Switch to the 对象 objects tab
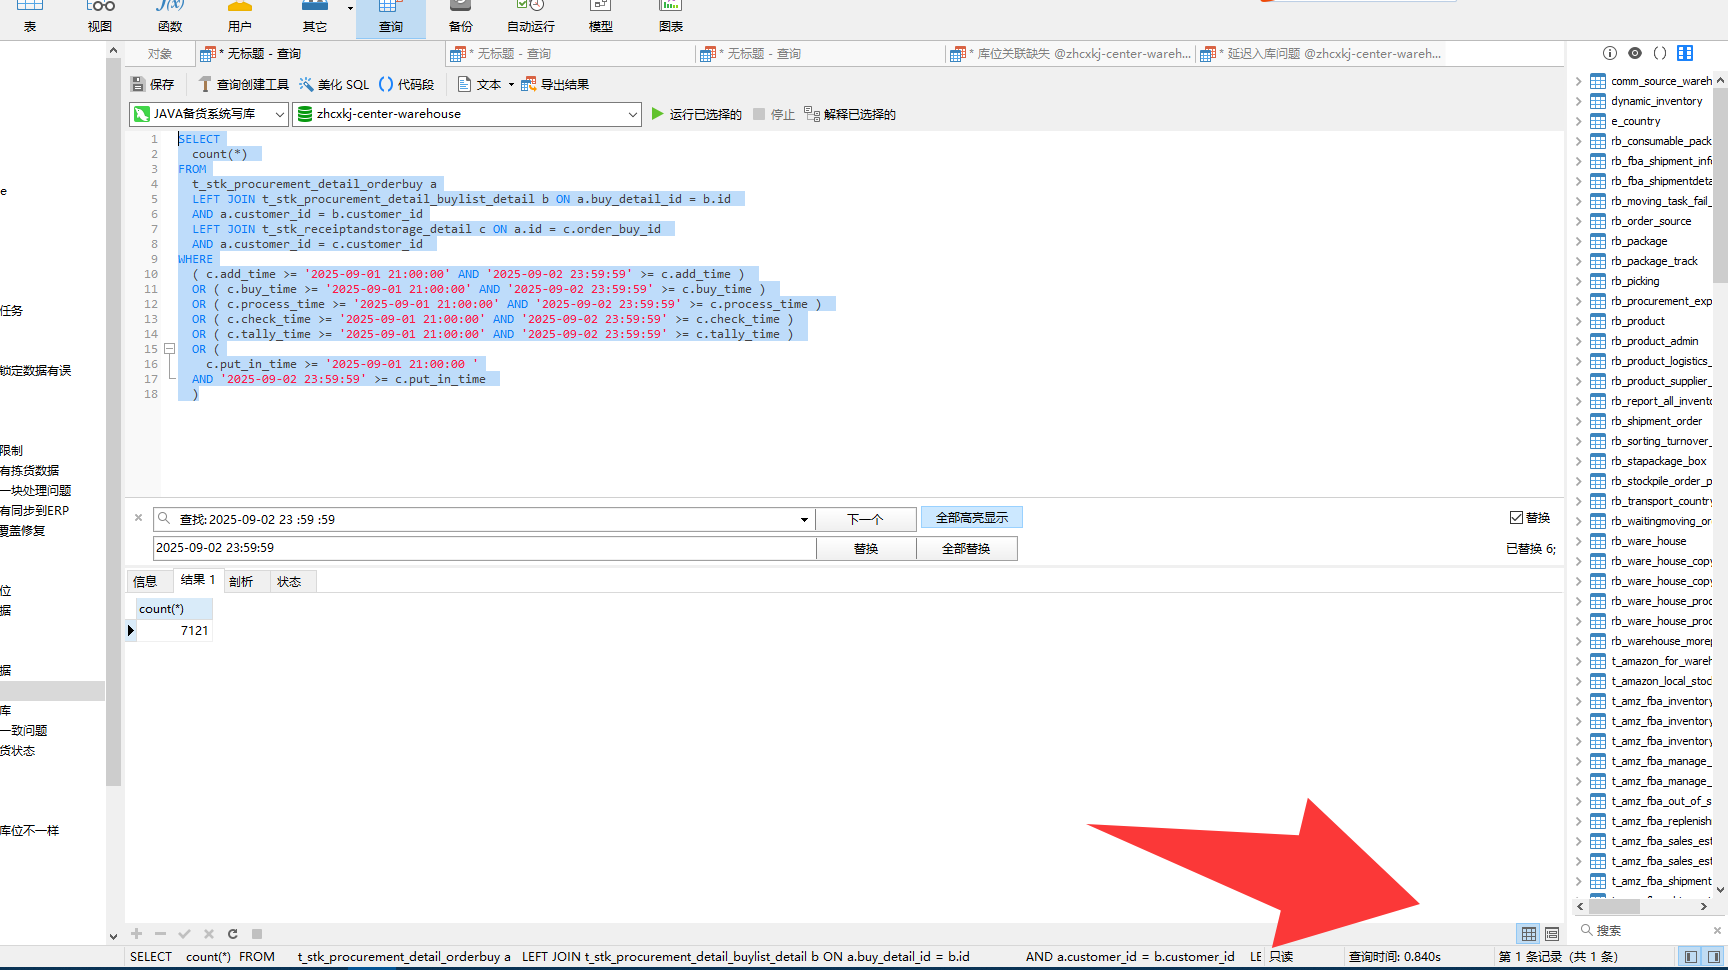Viewport: 1728px width, 970px height. [160, 54]
